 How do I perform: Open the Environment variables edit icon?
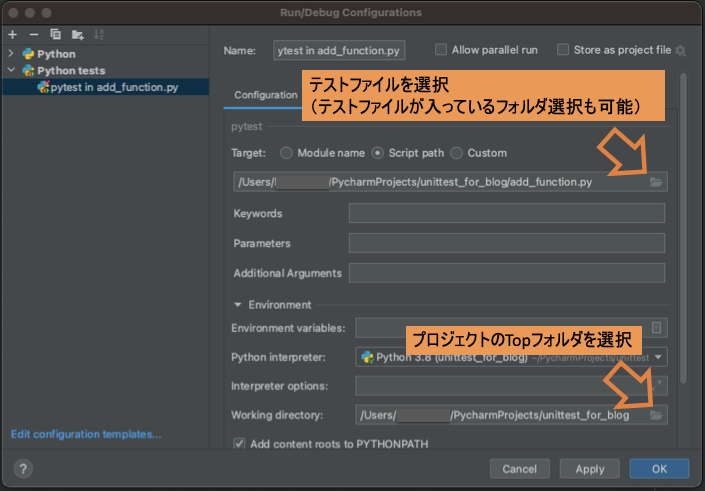tap(656, 328)
